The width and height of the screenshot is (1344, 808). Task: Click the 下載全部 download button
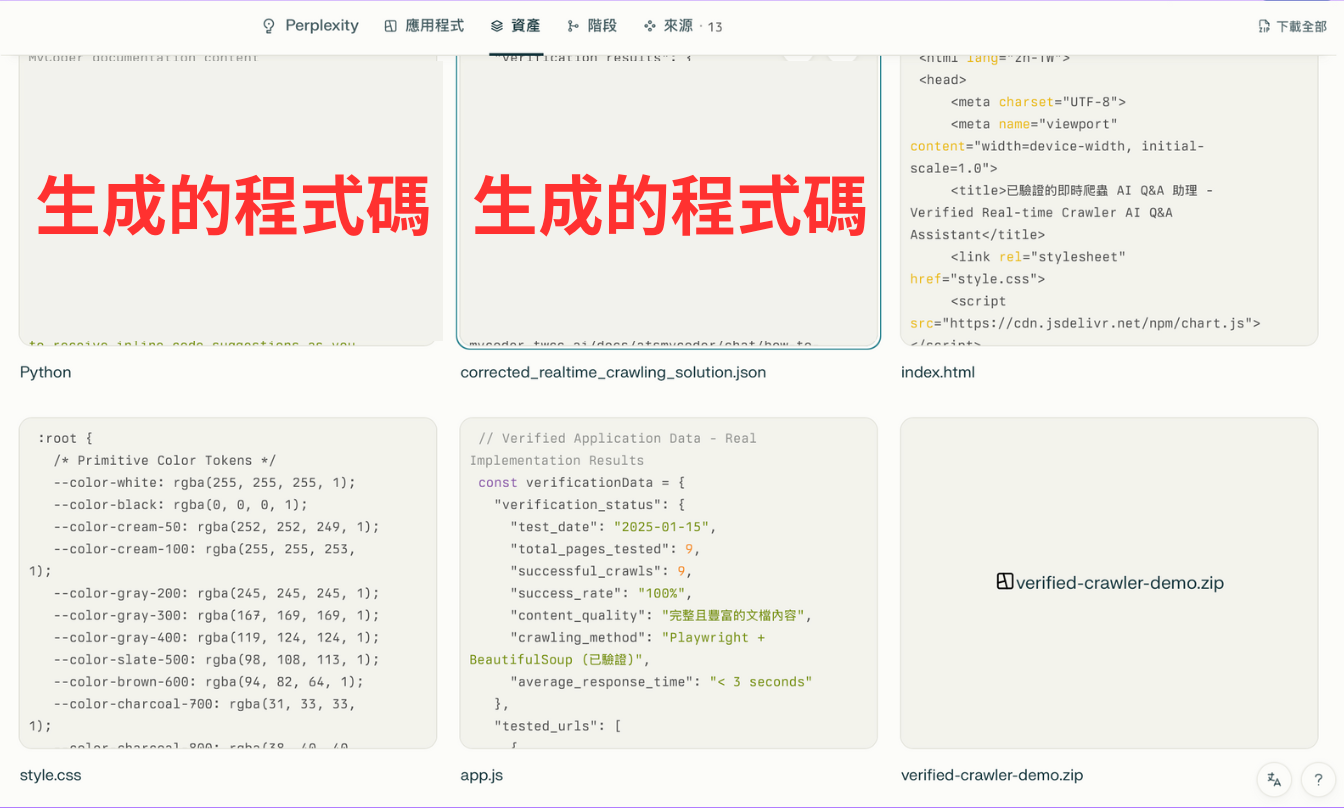[x=1292, y=27]
